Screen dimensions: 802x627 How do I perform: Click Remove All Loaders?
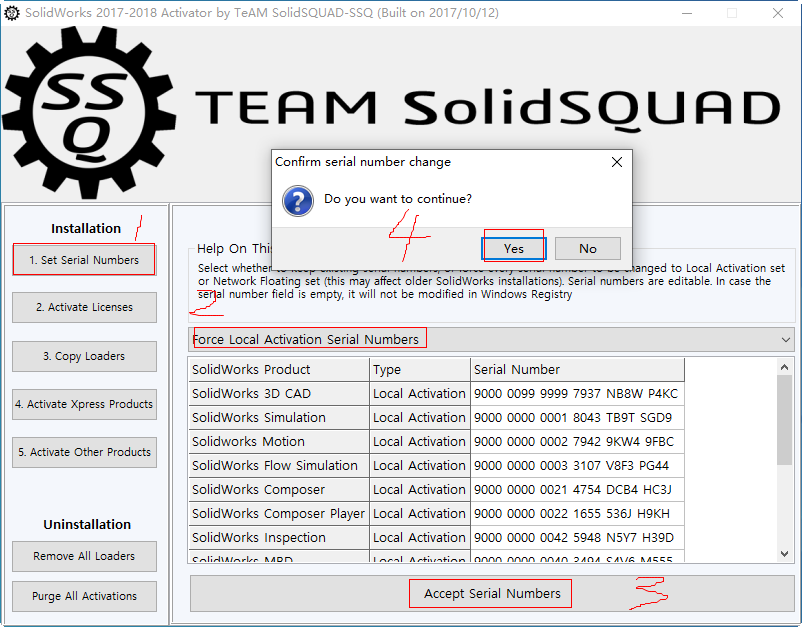coord(84,556)
